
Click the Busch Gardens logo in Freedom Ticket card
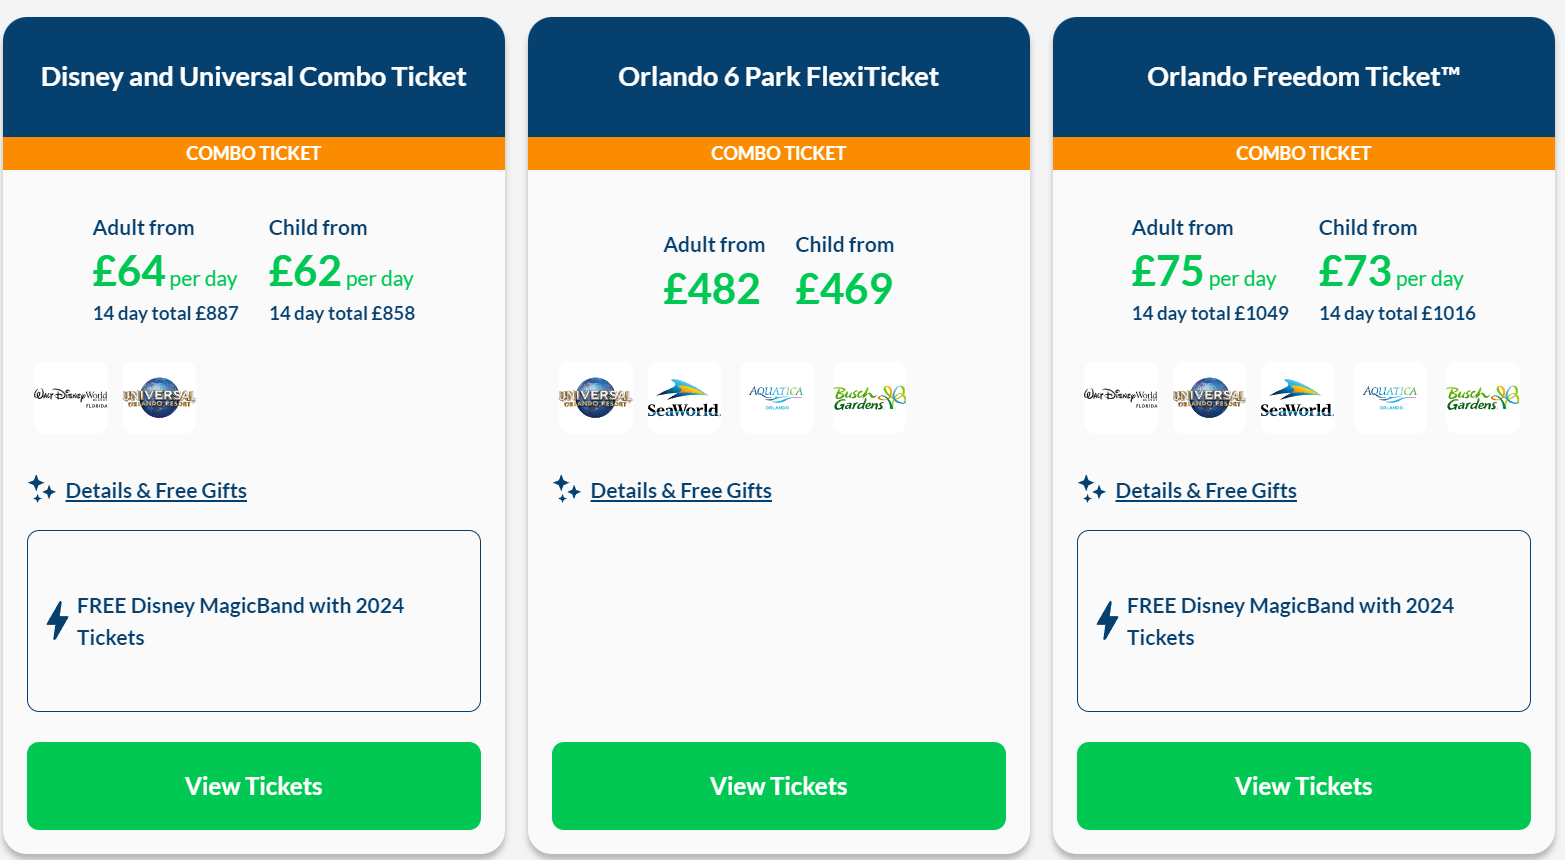tap(1483, 397)
